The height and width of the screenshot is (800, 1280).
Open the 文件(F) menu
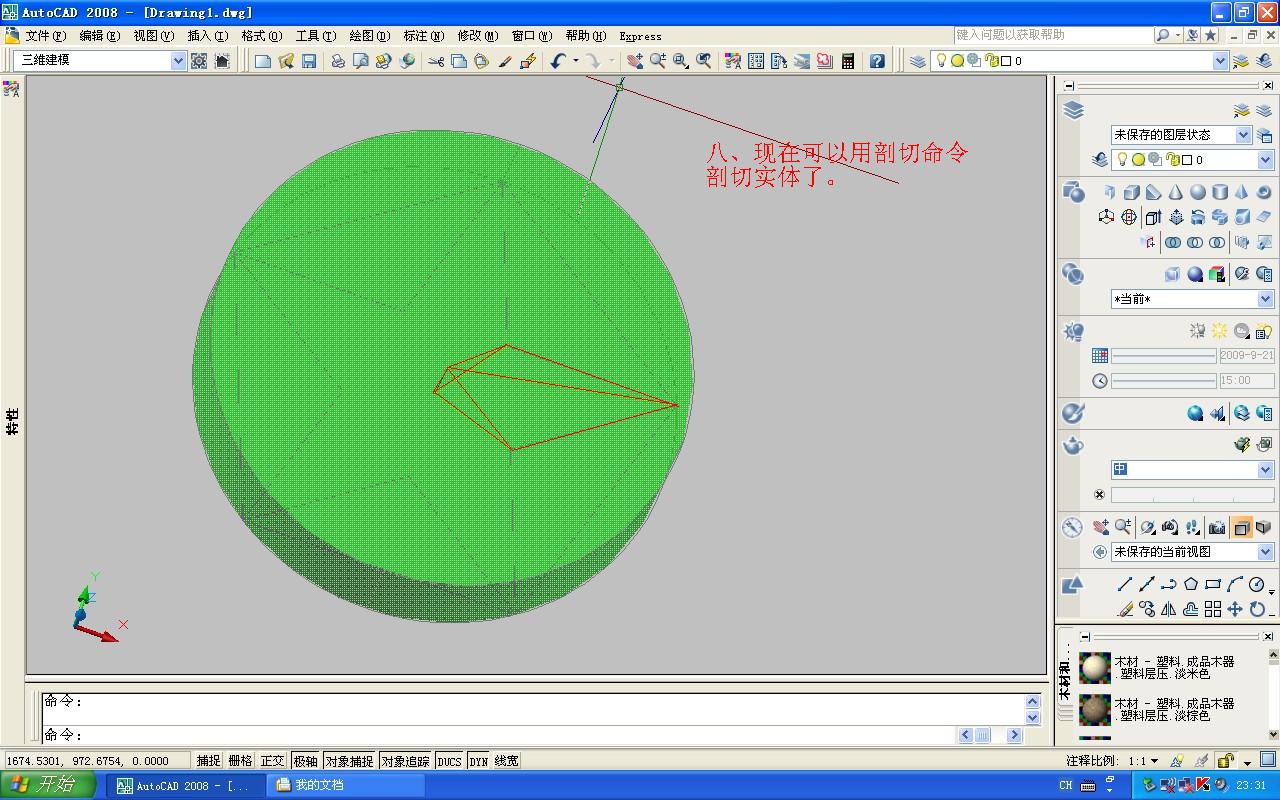[45, 36]
